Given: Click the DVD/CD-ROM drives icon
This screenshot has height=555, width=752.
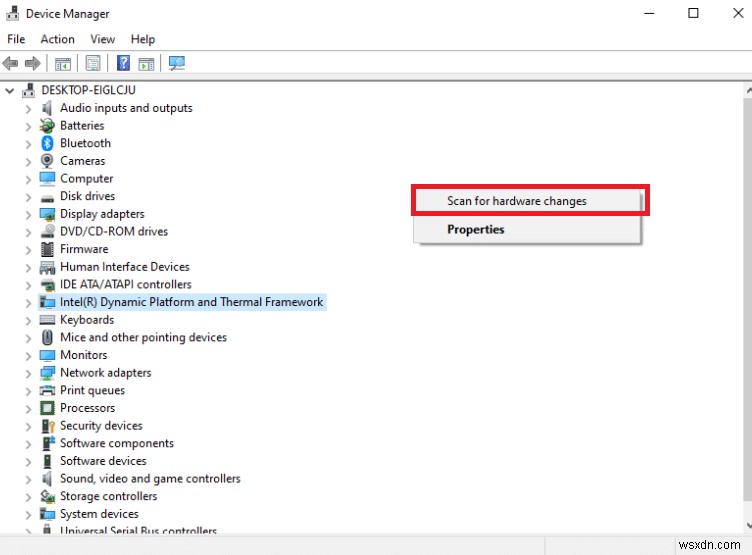Looking at the screenshot, I should (x=47, y=231).
